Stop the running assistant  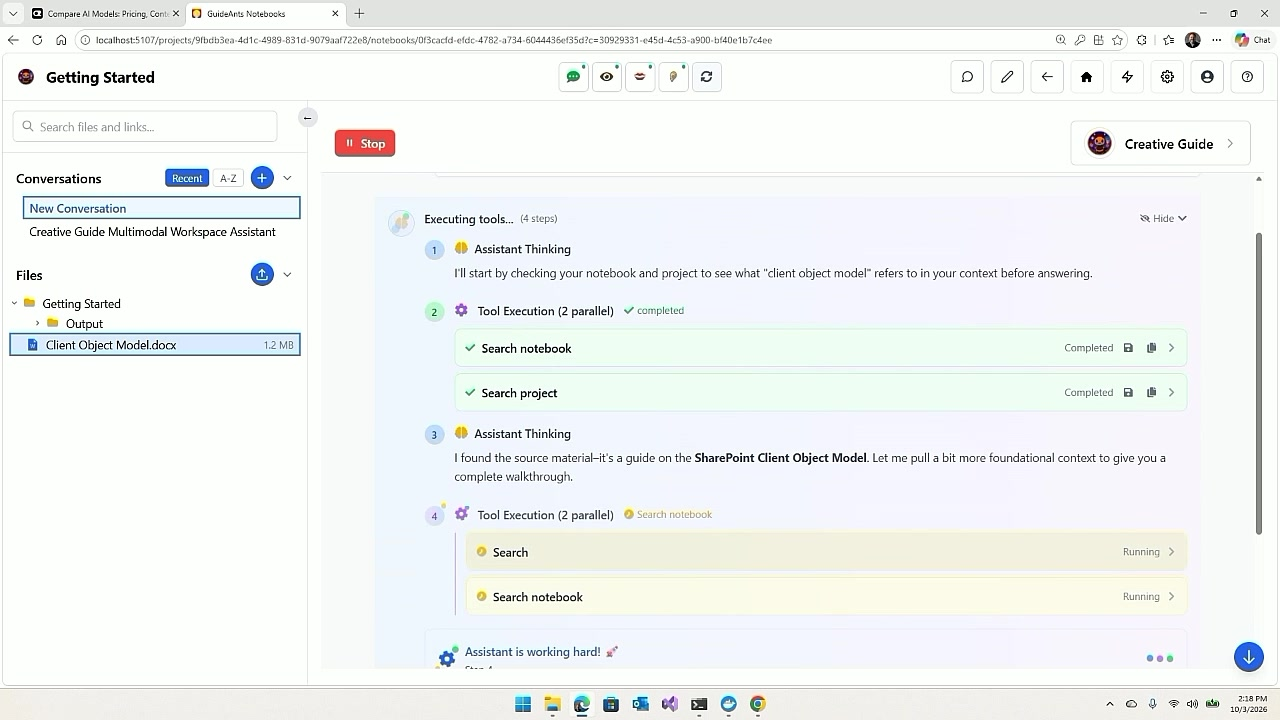point(365,143)
